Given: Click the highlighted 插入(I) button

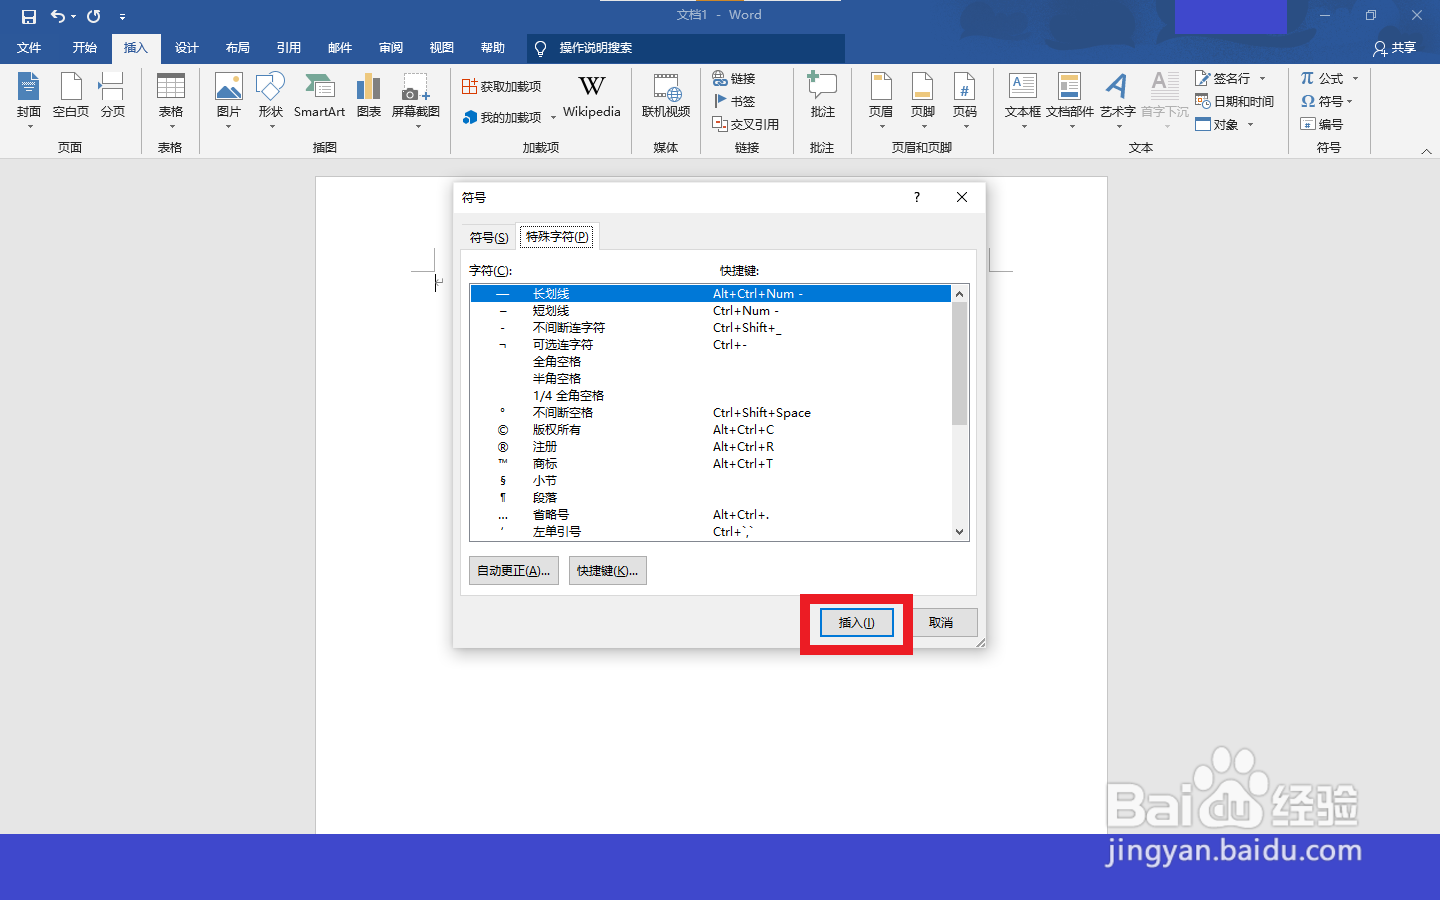Looking at the screenshot, I should click(856, 621).
